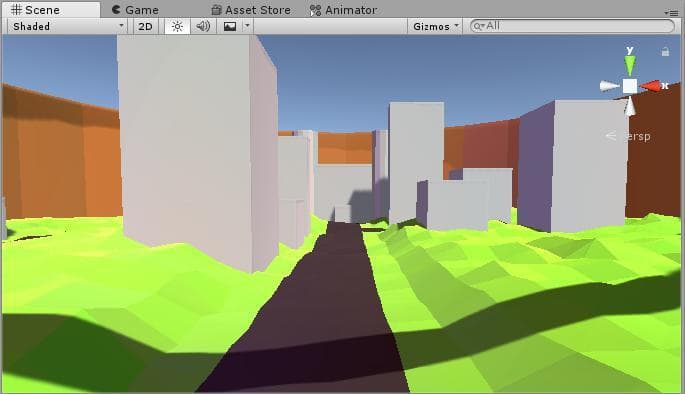Click the scene search field
The height and width of the screenshot is (394, 685).
click(572, 26)
